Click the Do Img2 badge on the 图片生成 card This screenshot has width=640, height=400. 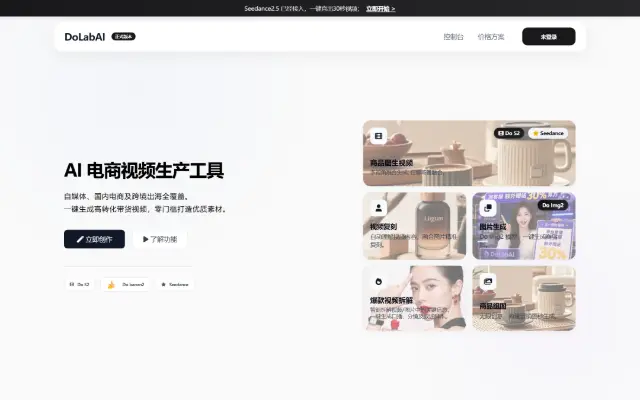pos(553,205)
